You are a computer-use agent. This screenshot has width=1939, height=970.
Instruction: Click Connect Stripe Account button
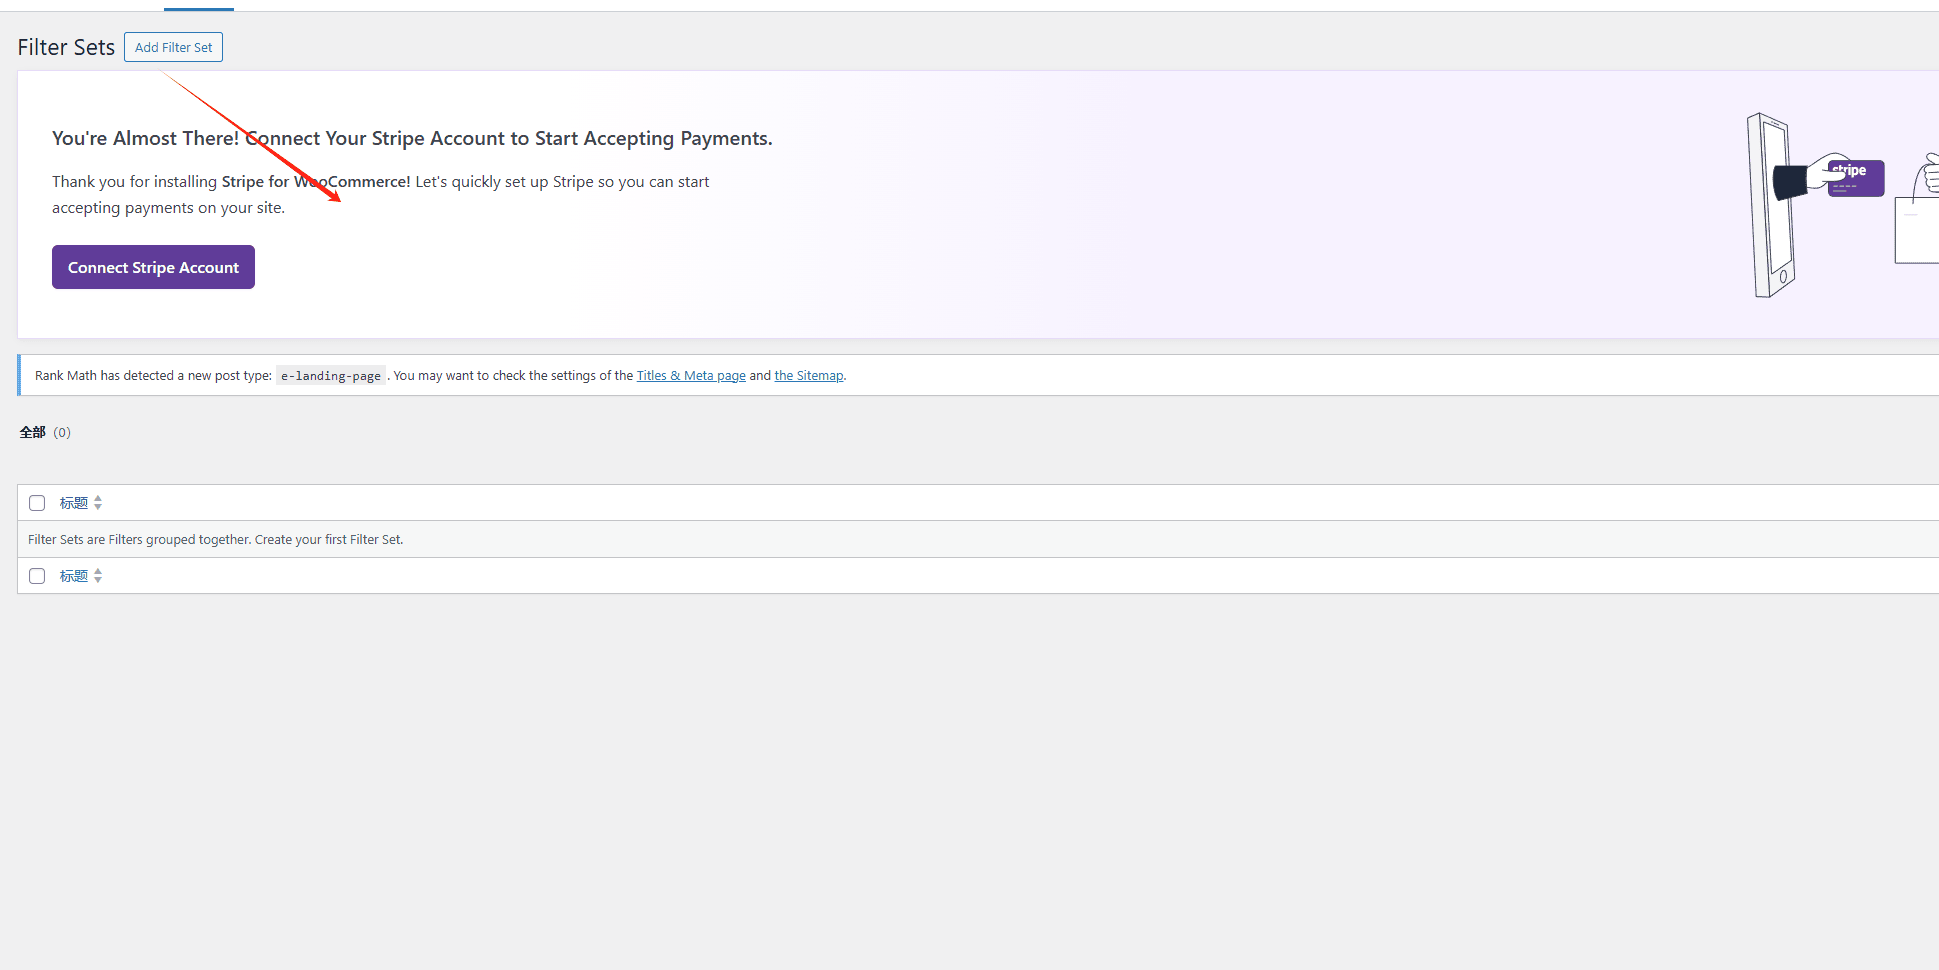click(153, 267)
